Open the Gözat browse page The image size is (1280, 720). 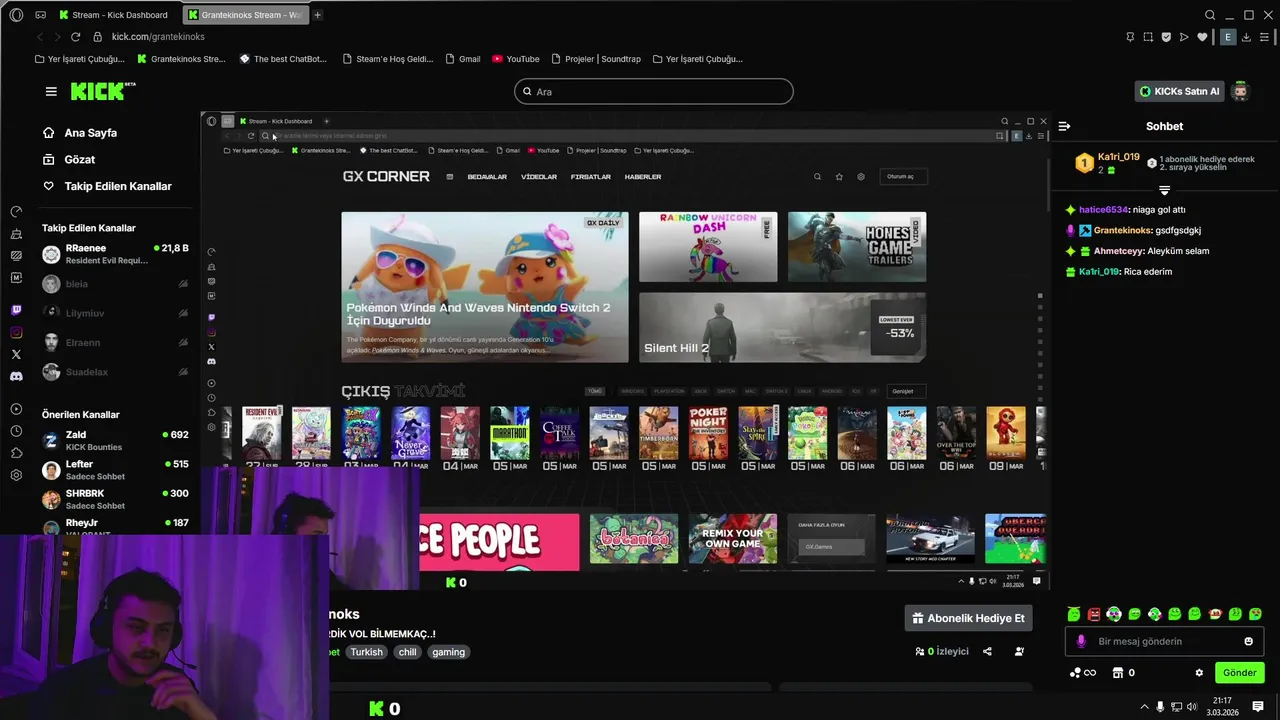(x=69, y=159)
